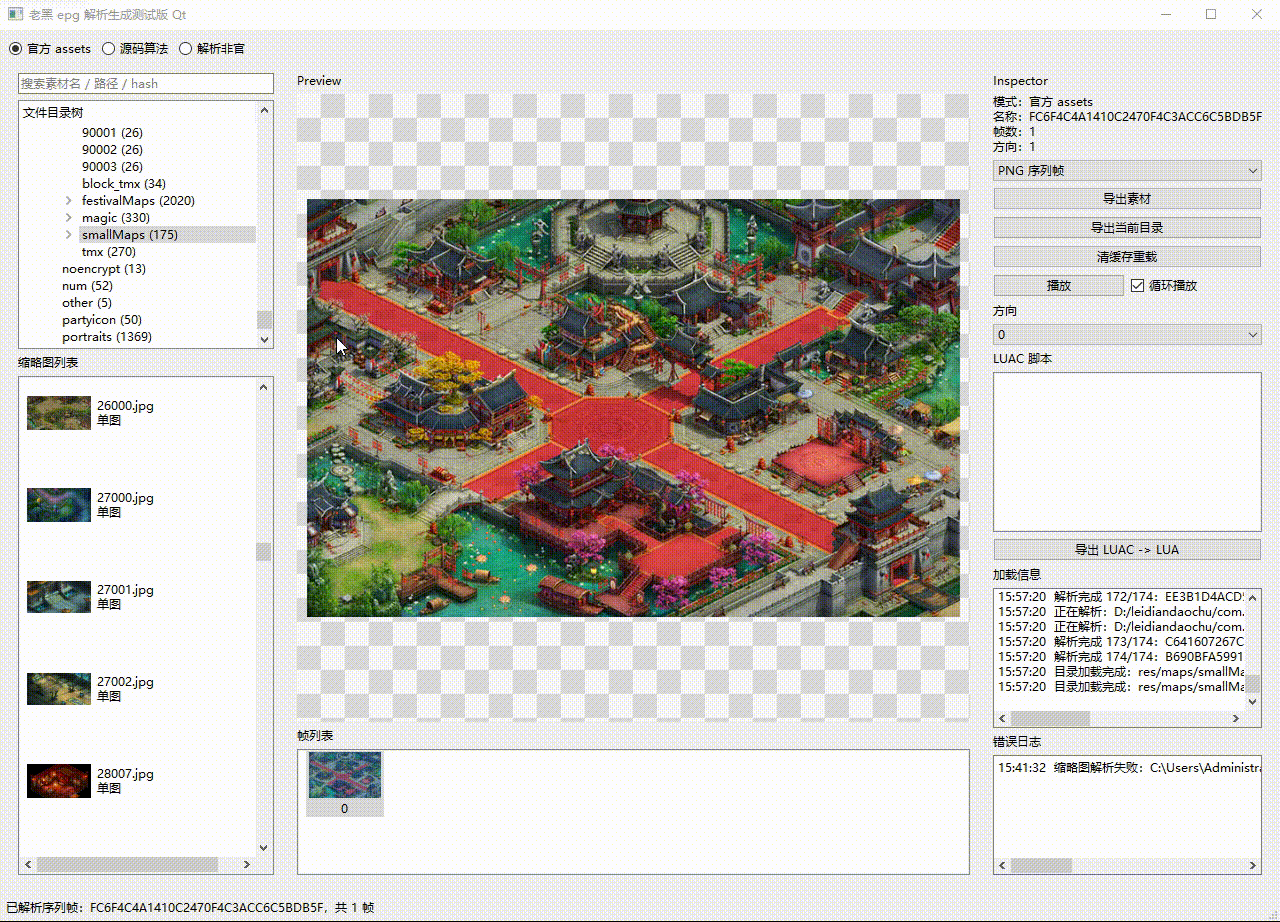Click the 已解析序列帧 status bar message

point(190,908)
